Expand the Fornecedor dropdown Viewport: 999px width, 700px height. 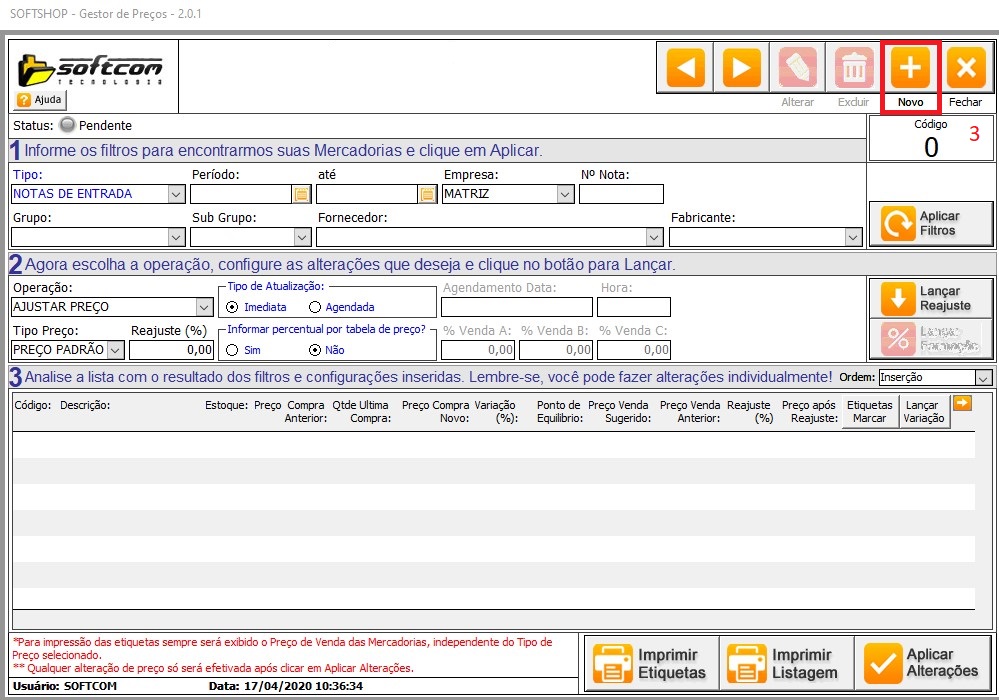click(x=654, y=237)
